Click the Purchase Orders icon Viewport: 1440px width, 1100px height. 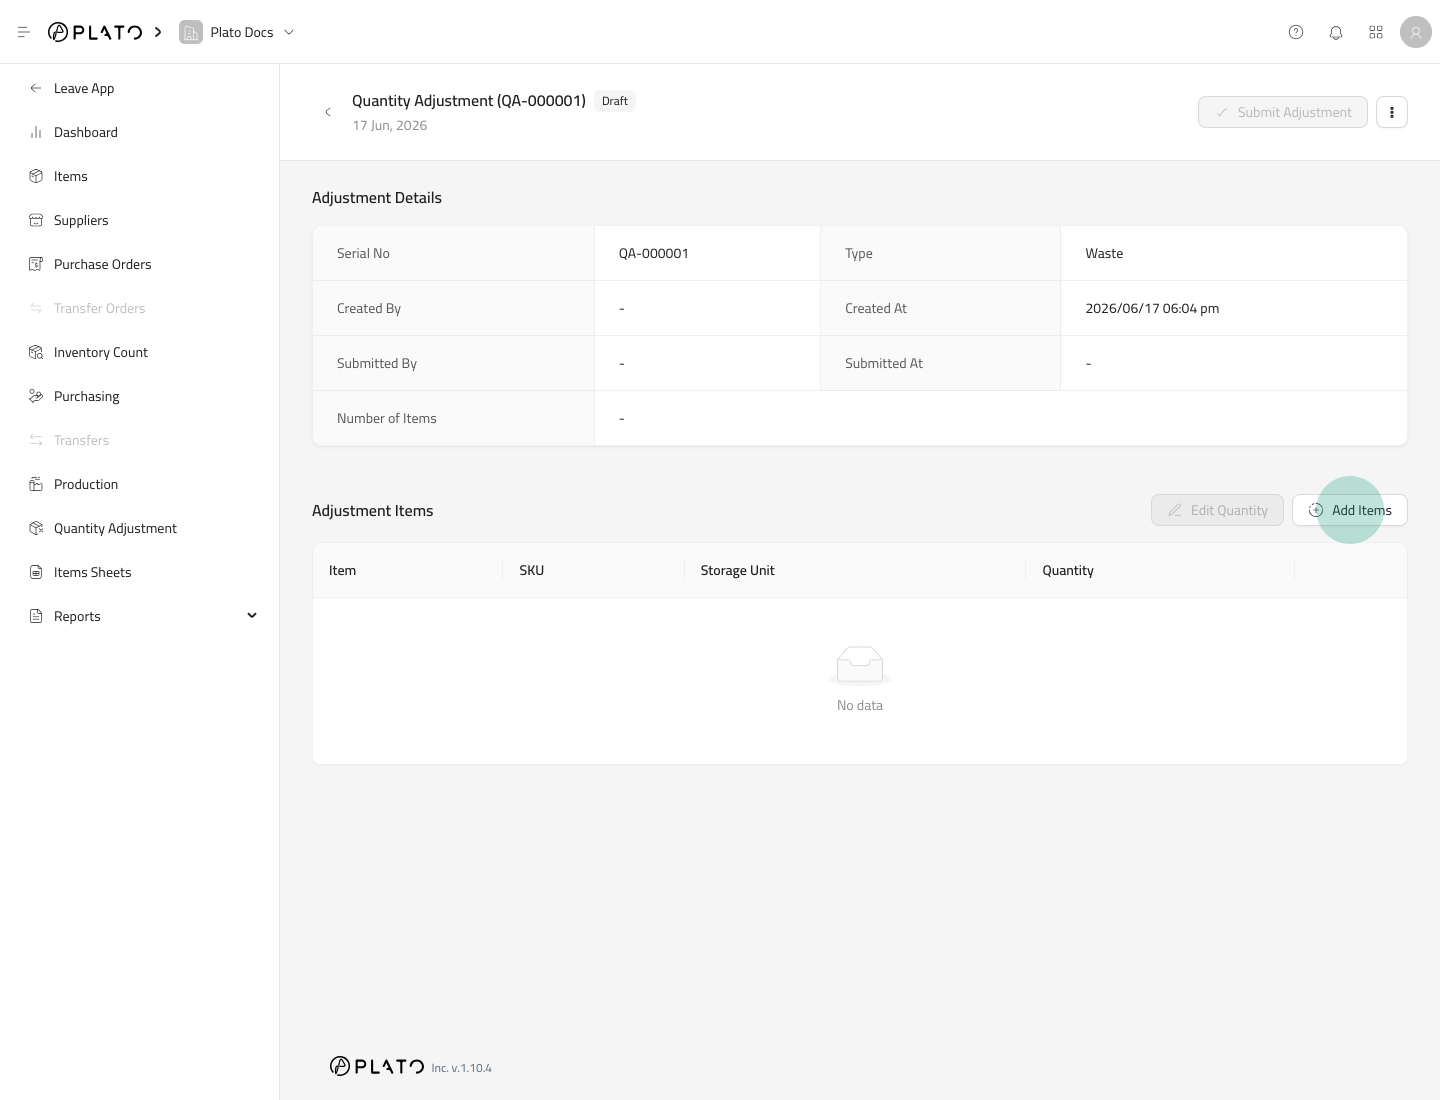coord(36,264)
